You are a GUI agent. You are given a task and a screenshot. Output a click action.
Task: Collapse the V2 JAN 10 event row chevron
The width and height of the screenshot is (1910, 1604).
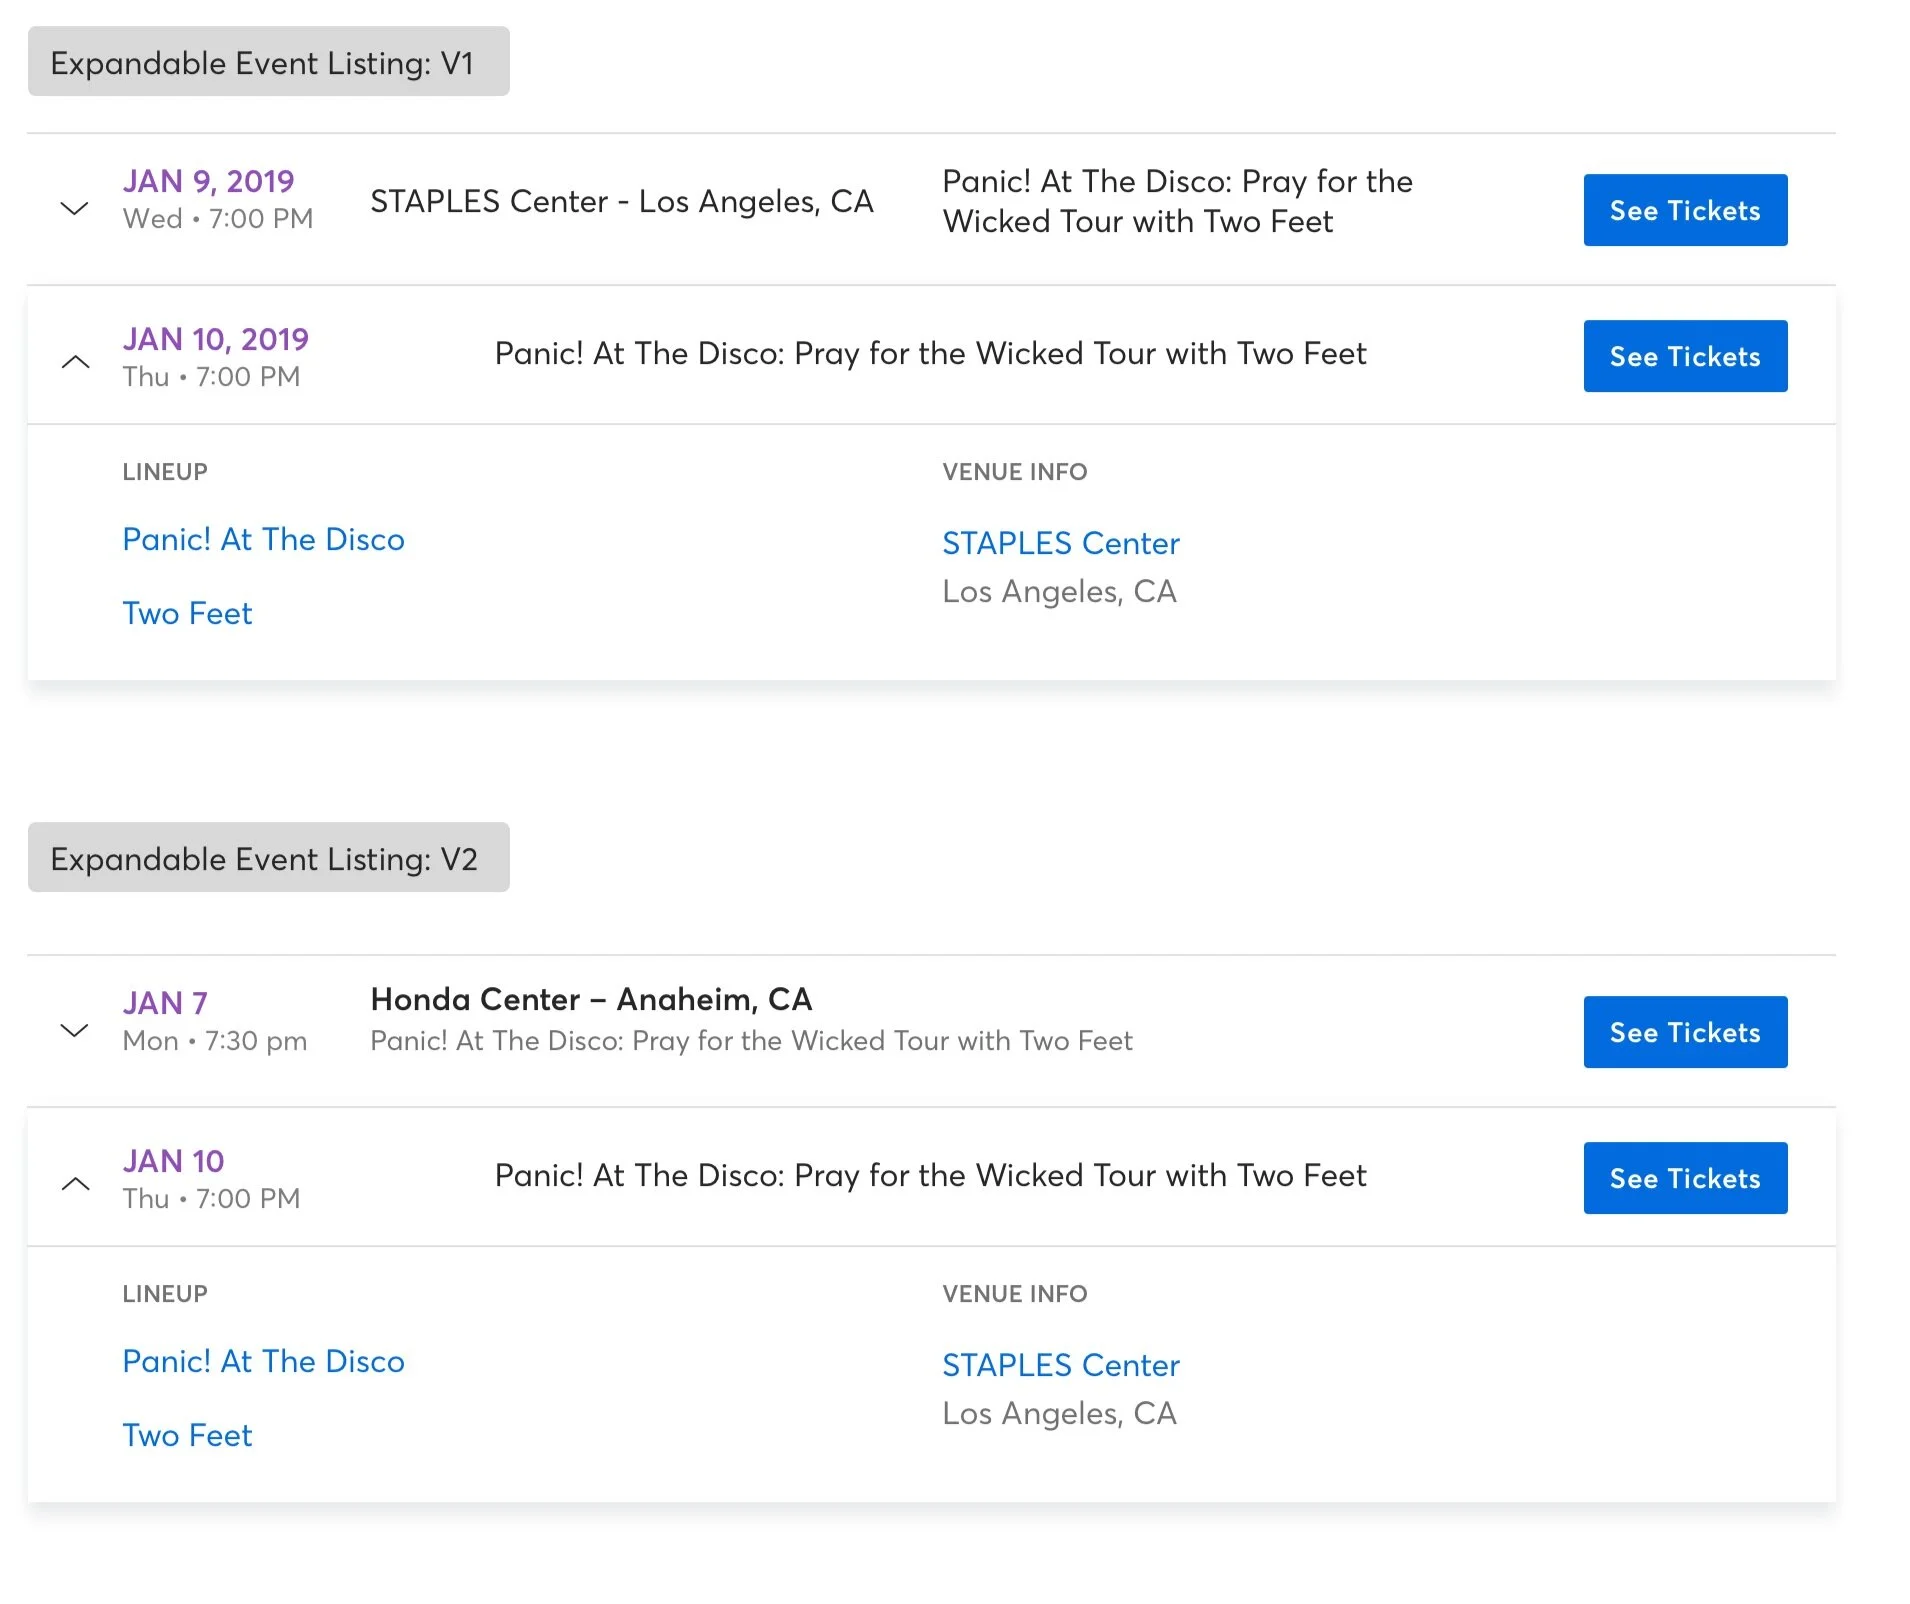(x=75, y=1184)
